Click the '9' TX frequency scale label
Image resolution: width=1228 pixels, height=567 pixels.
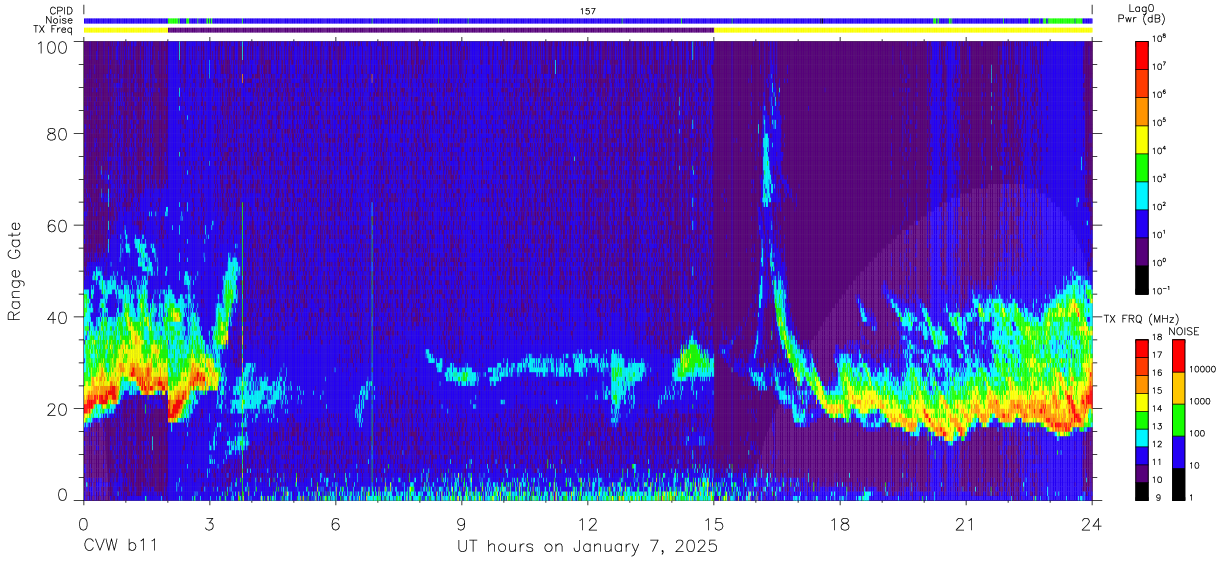[x=1156, y=499]
